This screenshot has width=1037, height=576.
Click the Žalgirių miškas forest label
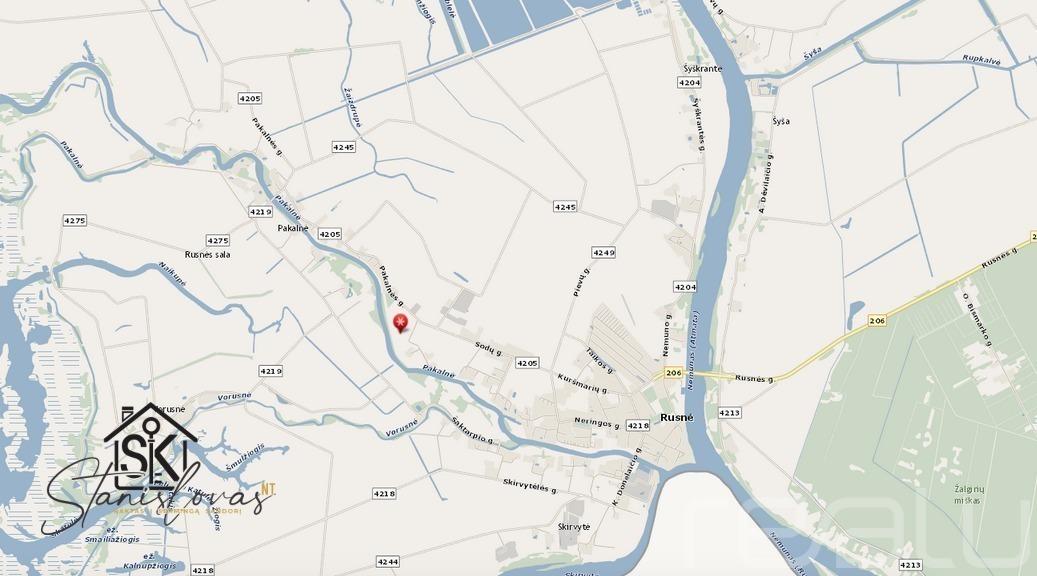(968, 495)
